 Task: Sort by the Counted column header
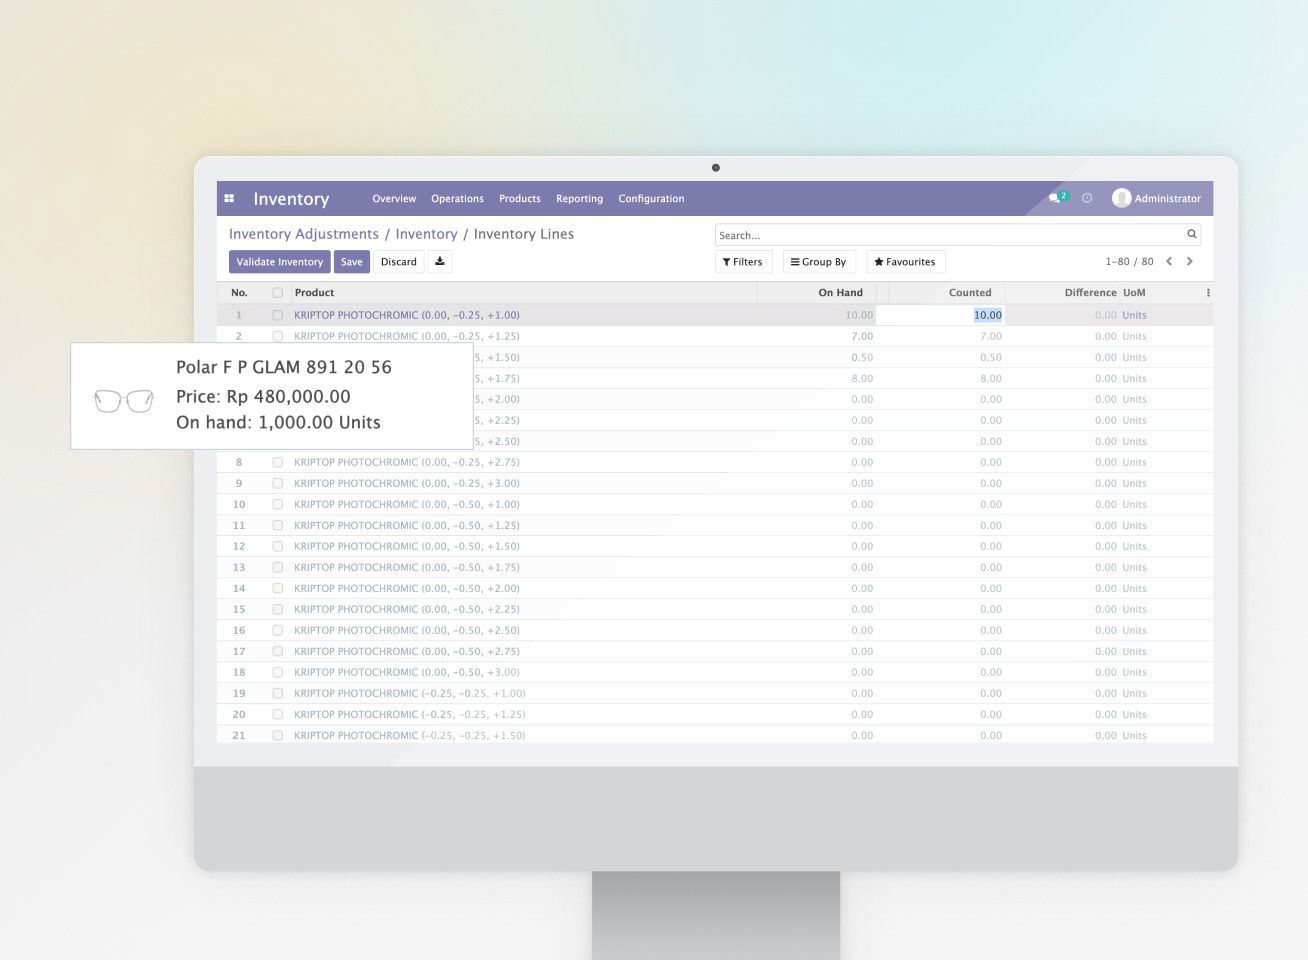(x=970, y=293)
